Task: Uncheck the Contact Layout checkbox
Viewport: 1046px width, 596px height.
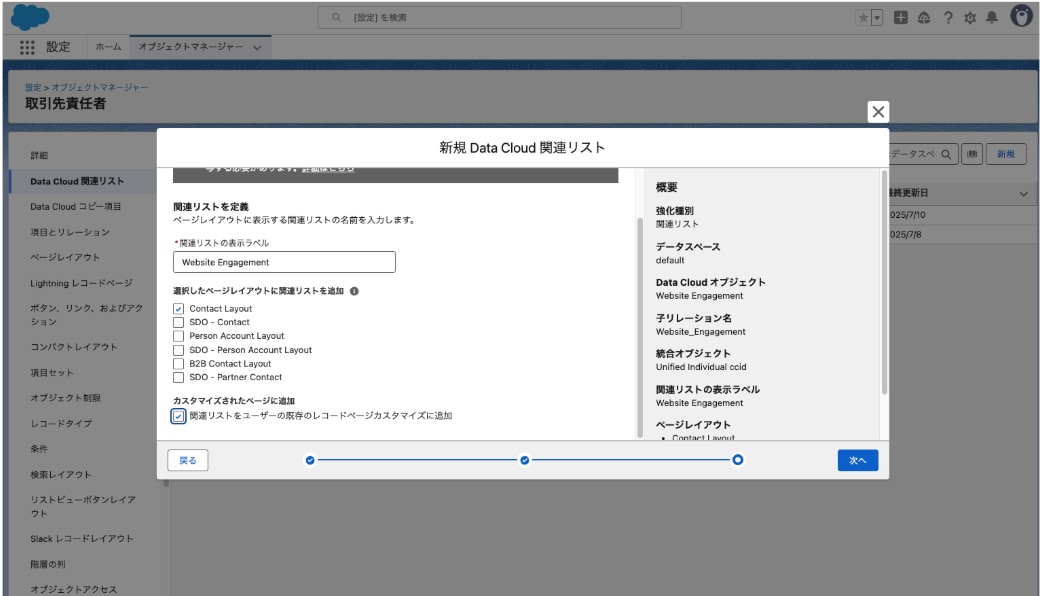Action: tap(178, 309)
